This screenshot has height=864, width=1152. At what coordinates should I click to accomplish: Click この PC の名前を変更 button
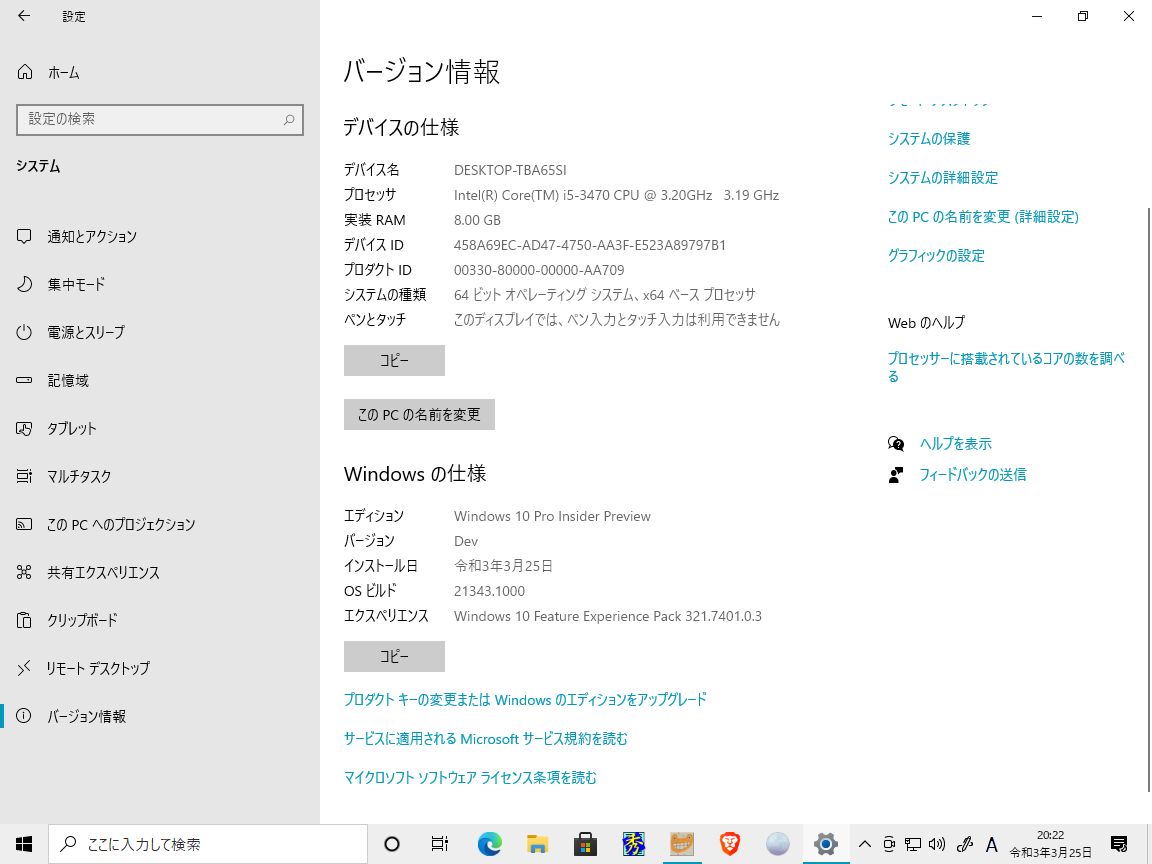pos(419,414)
